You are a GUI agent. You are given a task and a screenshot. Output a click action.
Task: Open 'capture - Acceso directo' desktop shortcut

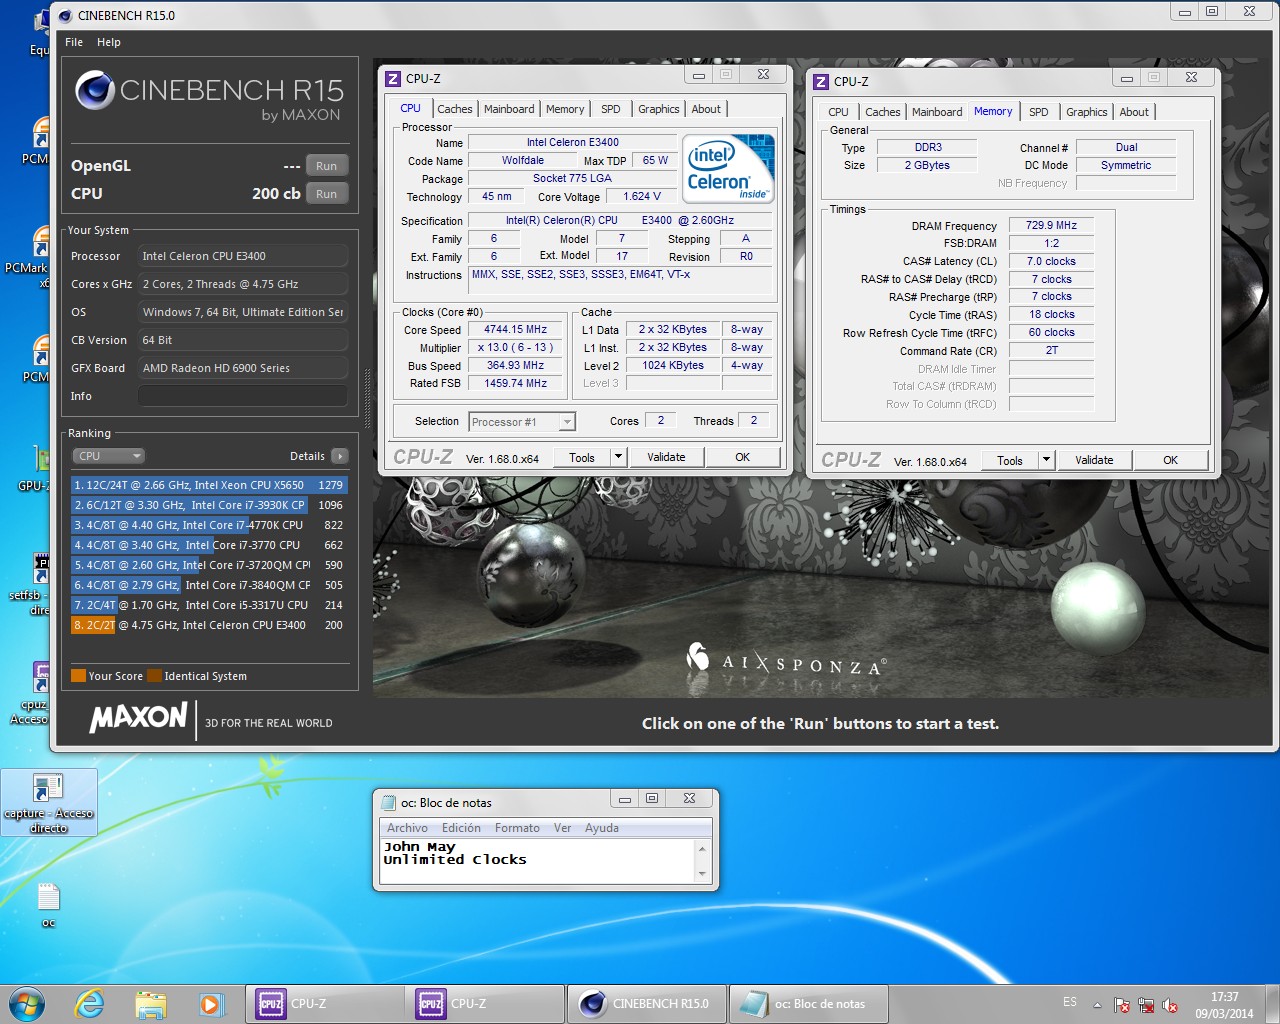click(x=48, y=803)
